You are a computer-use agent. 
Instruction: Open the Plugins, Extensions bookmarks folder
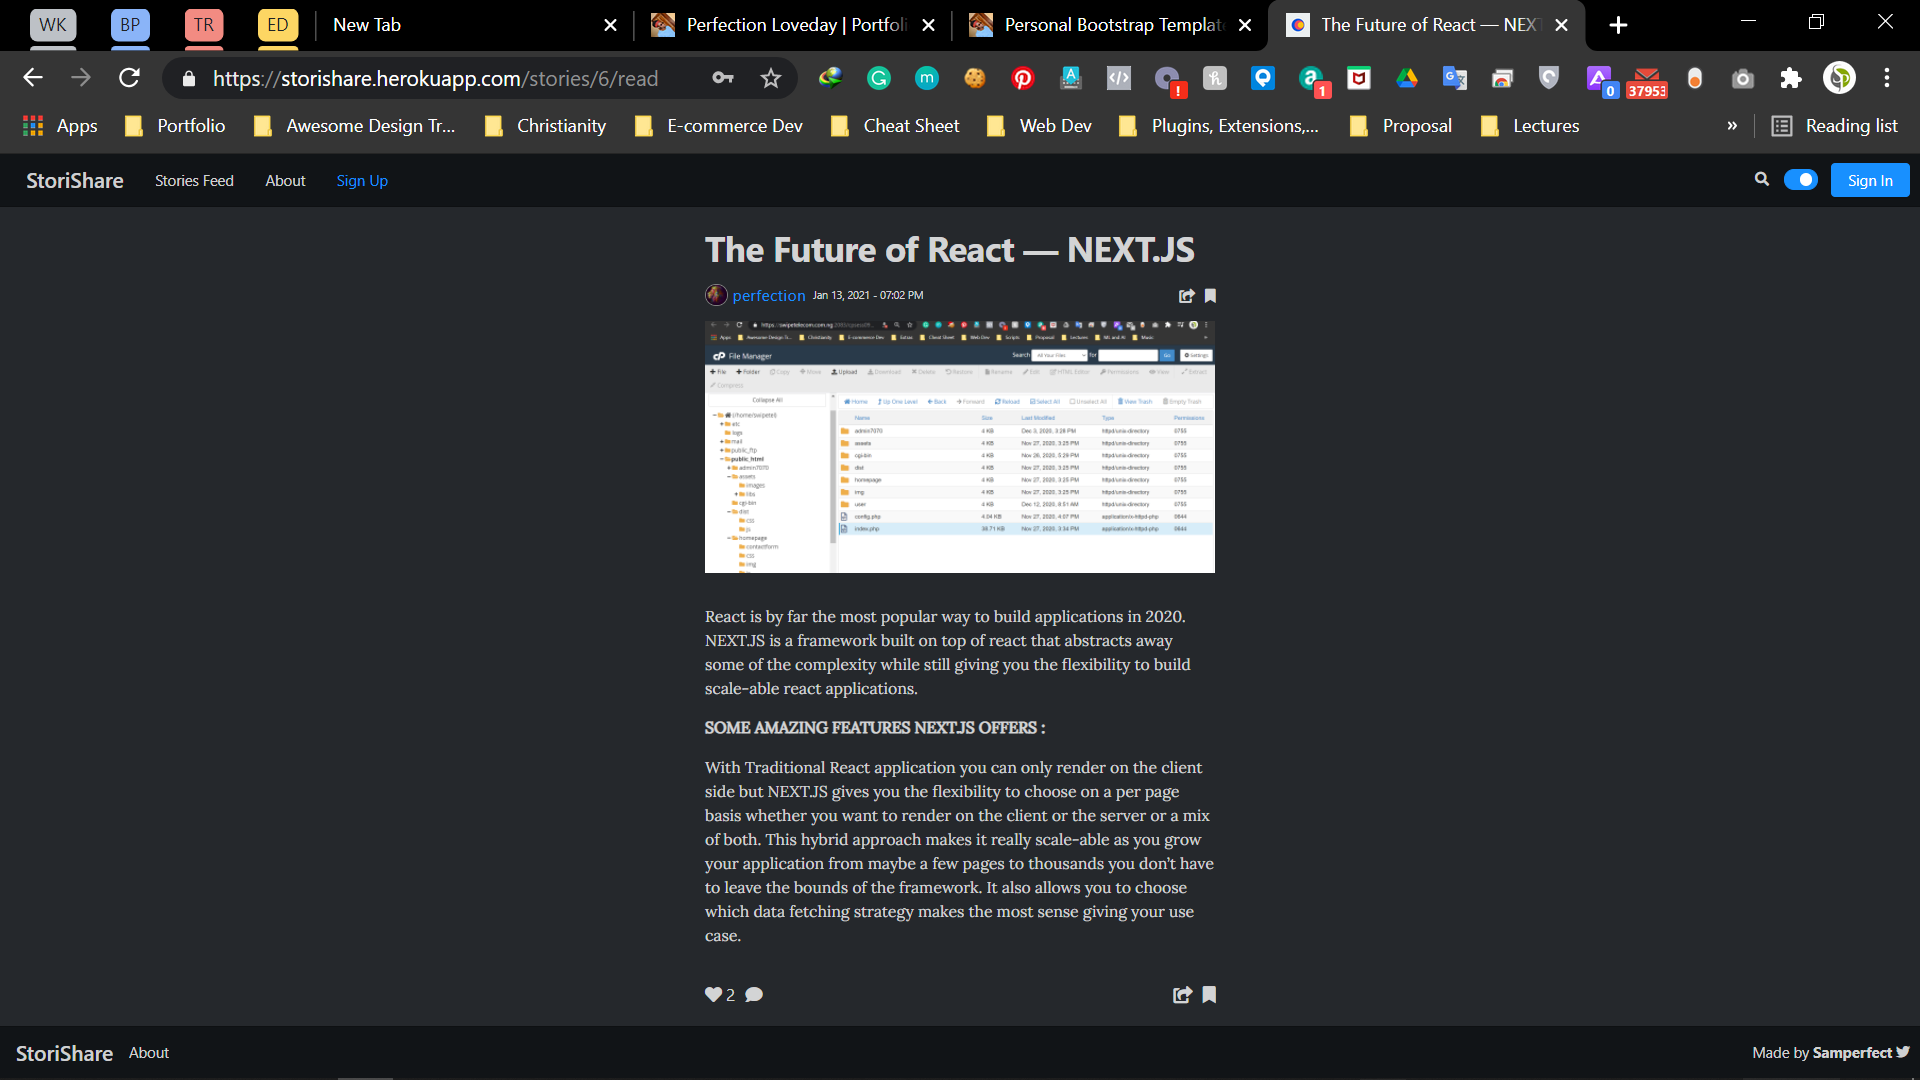1219,126
